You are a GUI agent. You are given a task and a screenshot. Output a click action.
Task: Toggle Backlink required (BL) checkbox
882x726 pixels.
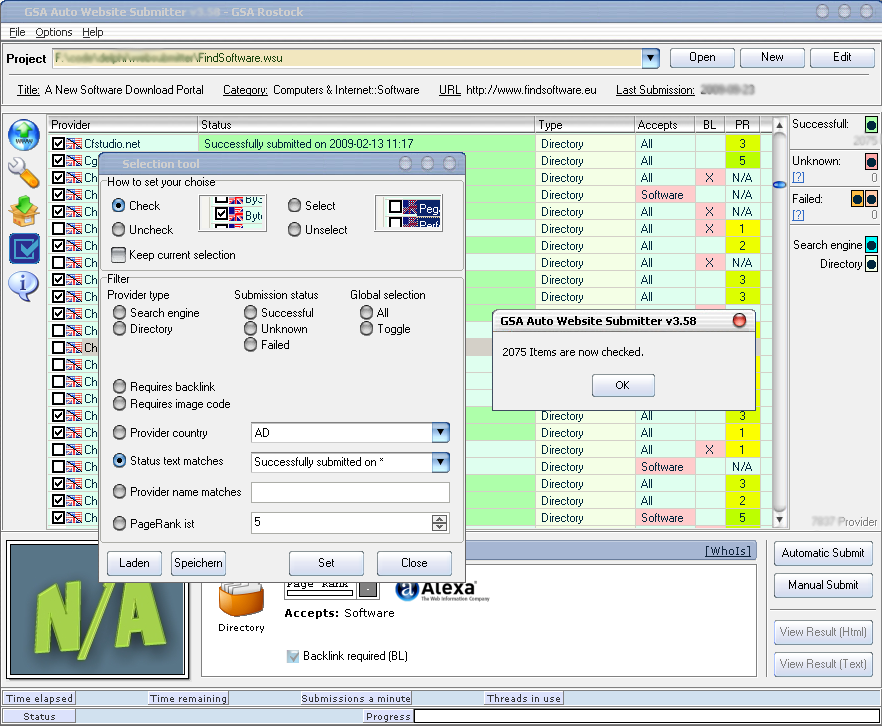click(292, 656)
